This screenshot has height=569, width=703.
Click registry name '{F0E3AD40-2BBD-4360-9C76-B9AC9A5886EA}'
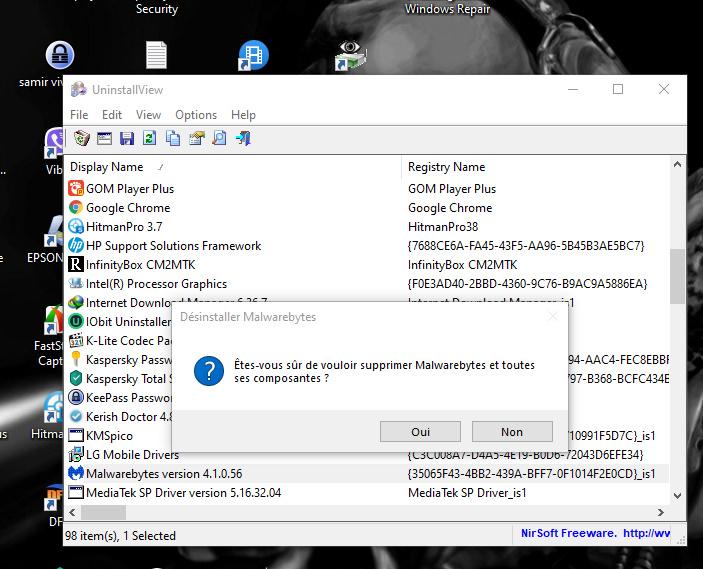[x=527, y=284]
